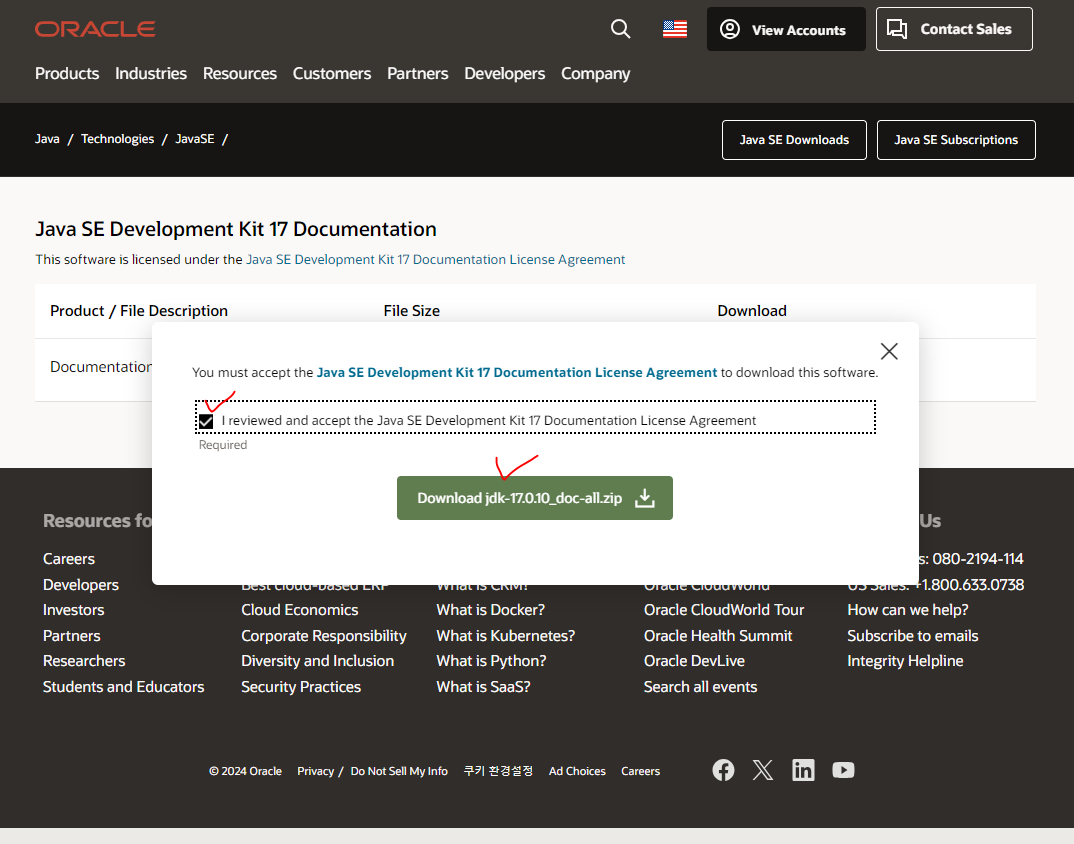Open the Products menu
The image size is (1074, 844).
tap(67, 73)
